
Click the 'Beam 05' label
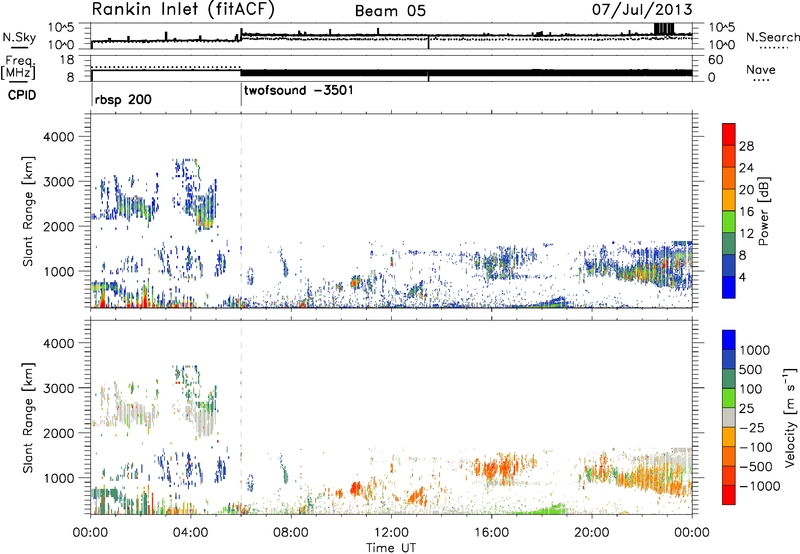pyautogui.click(x=390, y=10)
